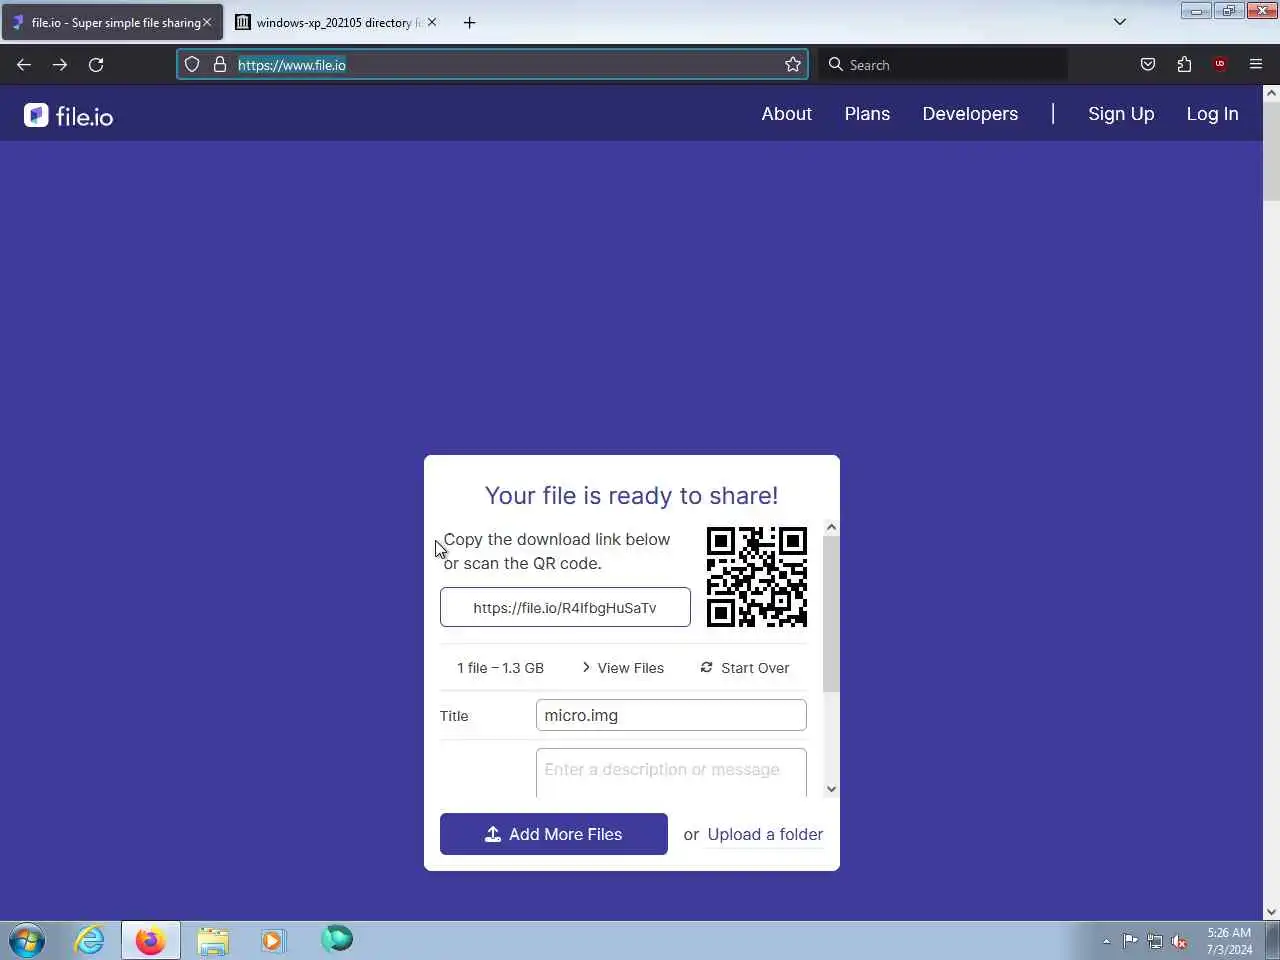This screenshot has width=1280, height=960.
Task: Click the page scrollbar down arrow
Action: [1271, 912]
